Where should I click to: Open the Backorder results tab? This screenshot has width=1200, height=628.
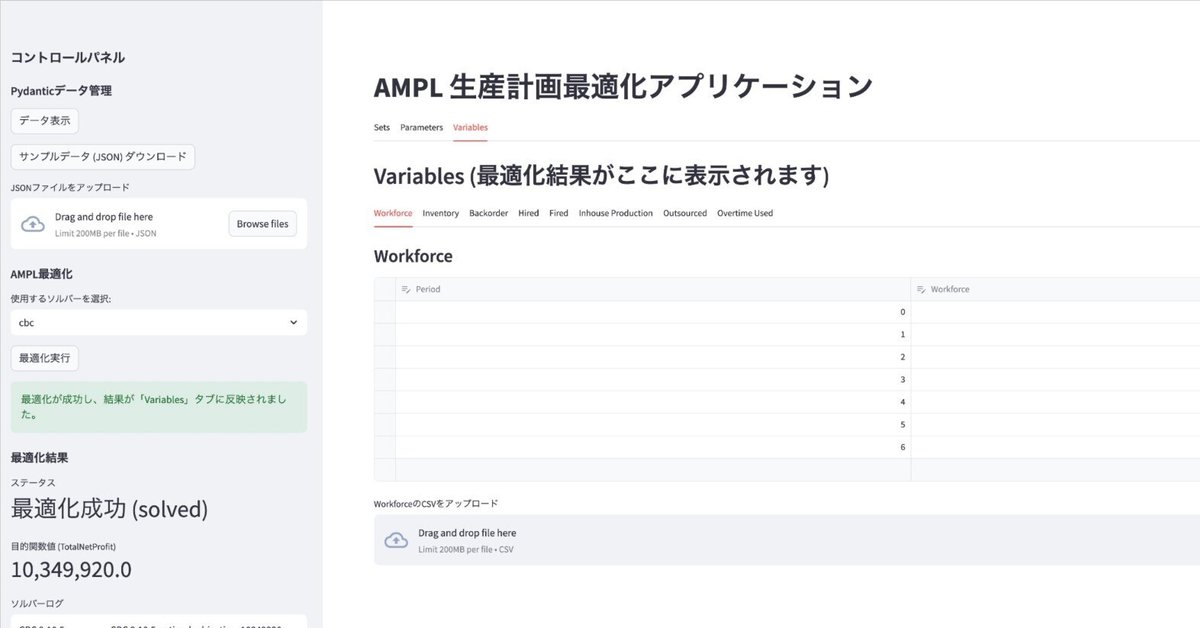tap(488, 212)
